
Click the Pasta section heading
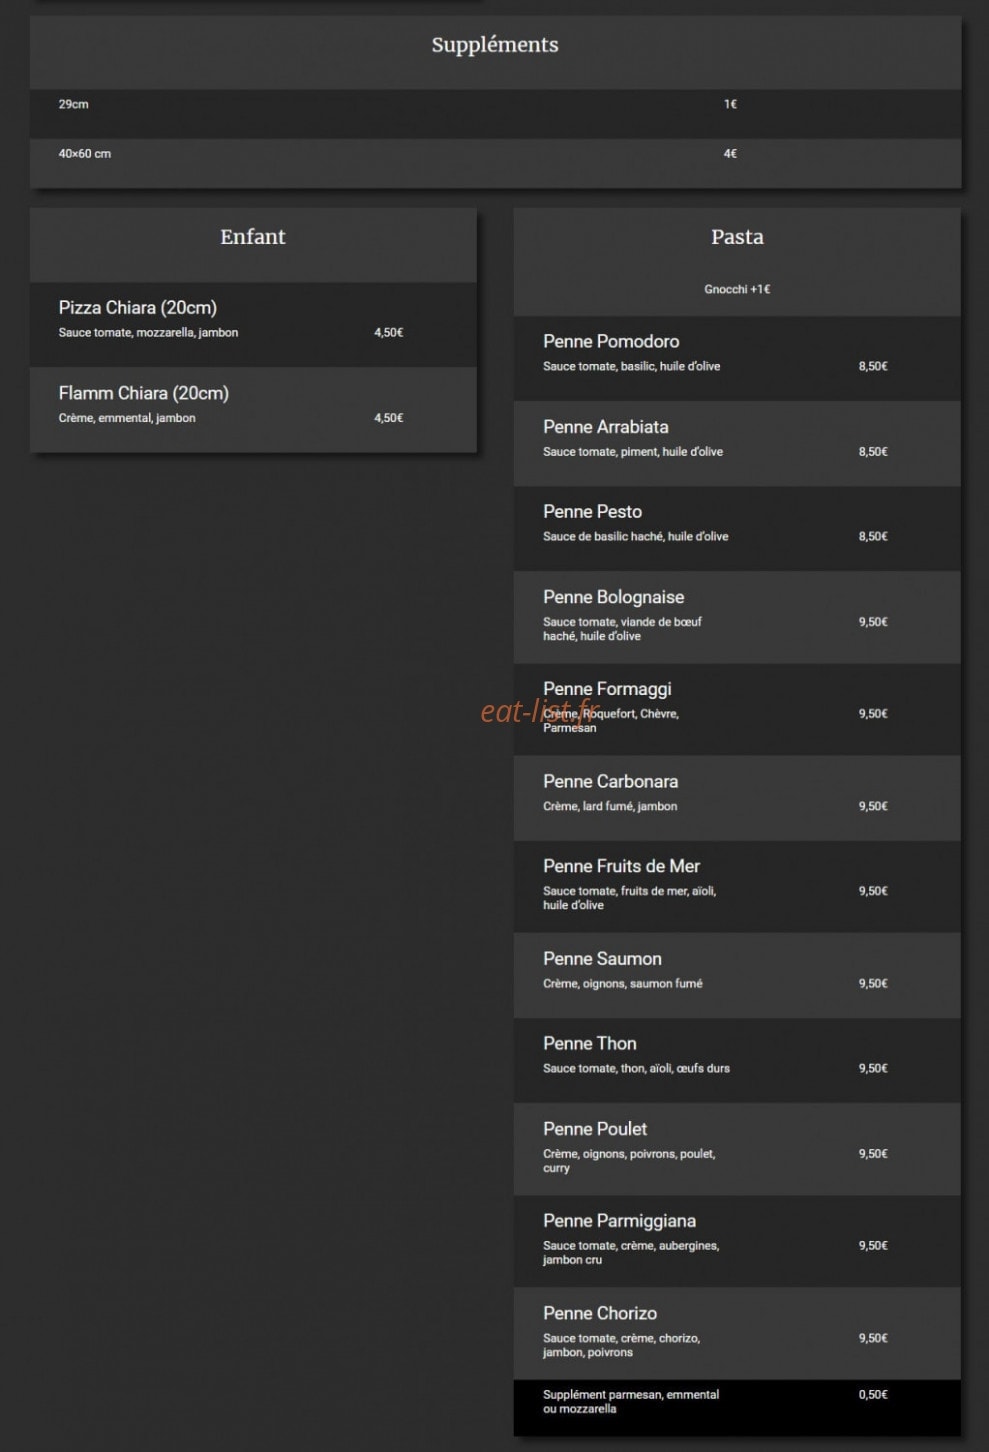coord(737,237)
